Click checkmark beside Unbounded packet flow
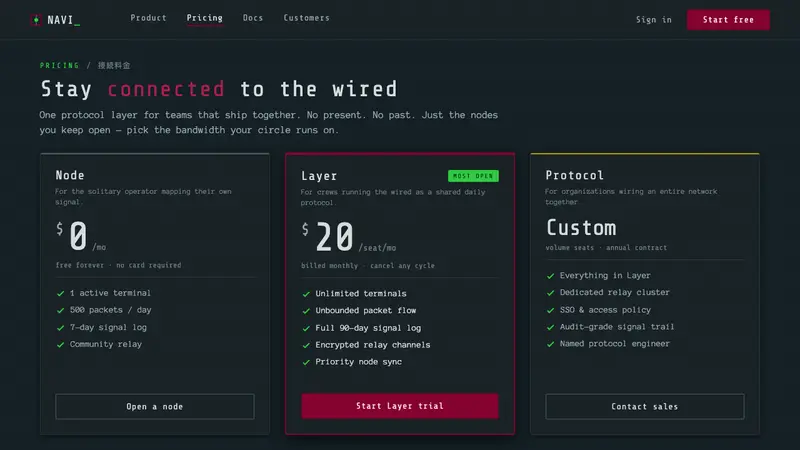The image size is (800, 450). pyautogui.click(x=306, y=311)
